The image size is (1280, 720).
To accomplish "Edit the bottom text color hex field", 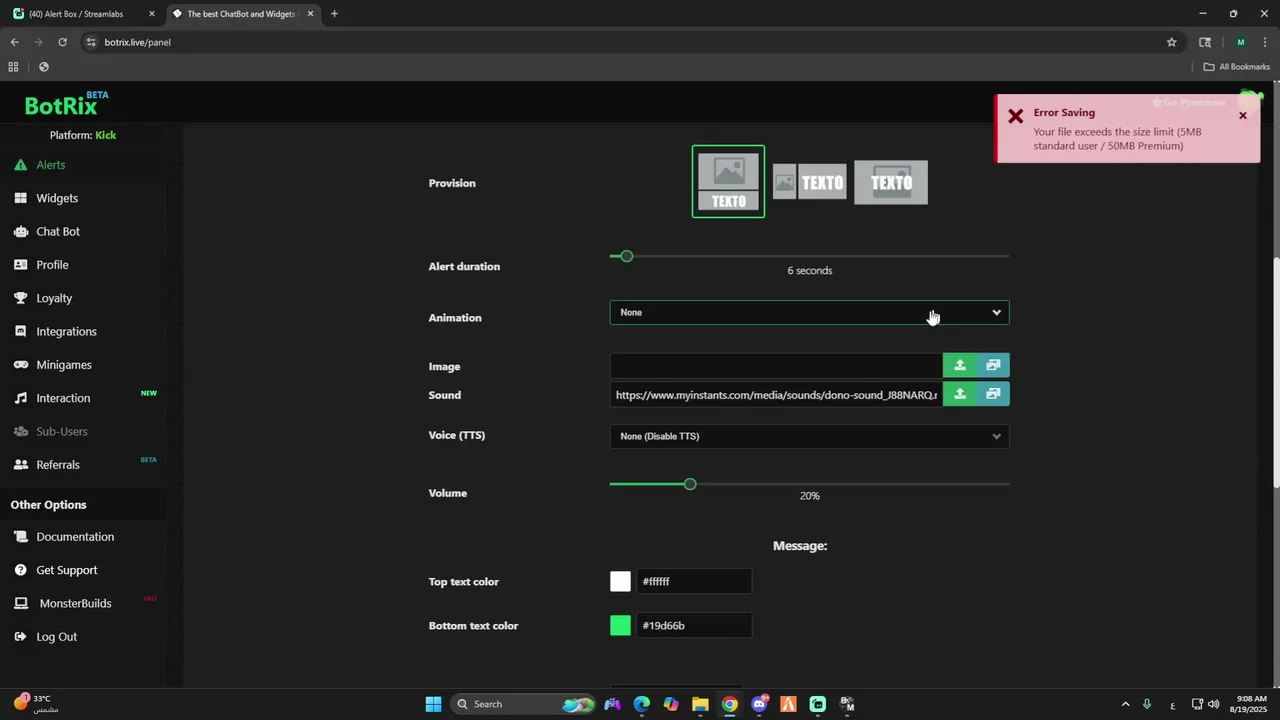I will [x=694, y=625].
